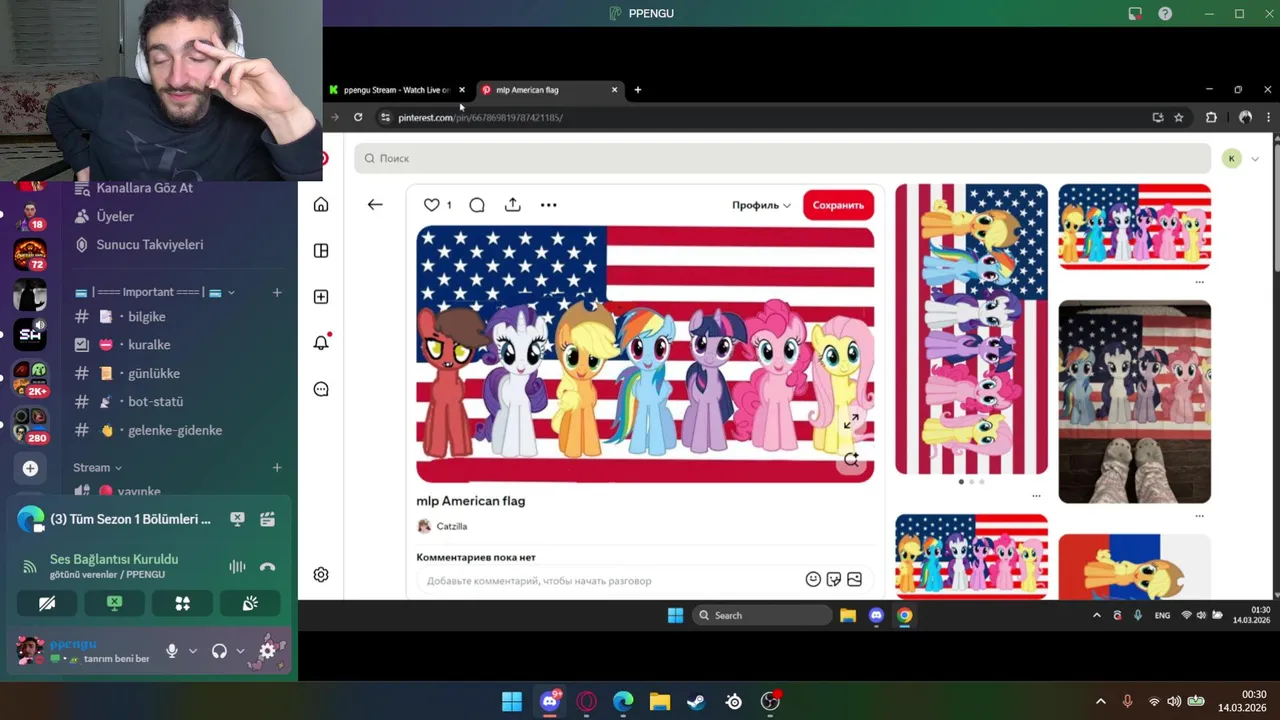Show hidden icons in outer taskbar tray
This screenshot has width=1280, height=720.
1101,702
